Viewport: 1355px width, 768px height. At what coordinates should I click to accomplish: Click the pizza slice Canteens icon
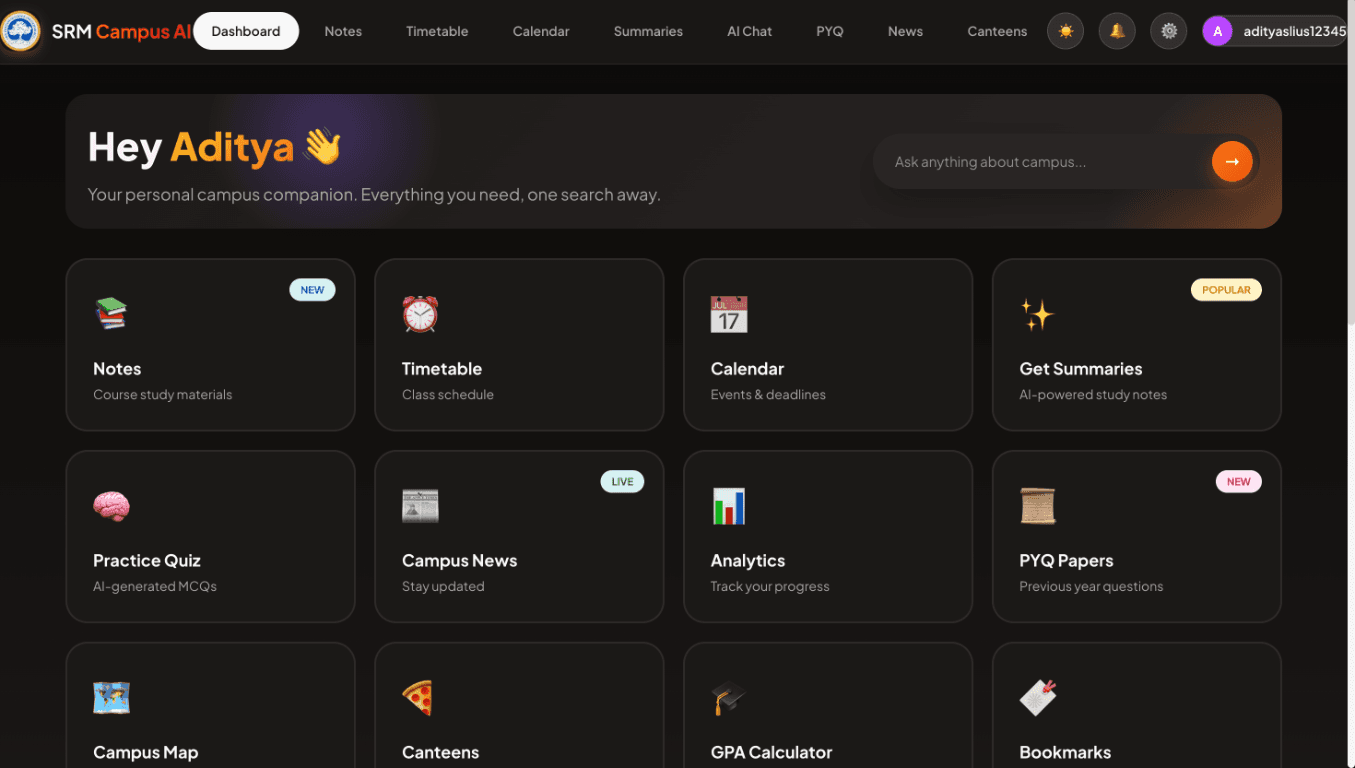[418, 698]
